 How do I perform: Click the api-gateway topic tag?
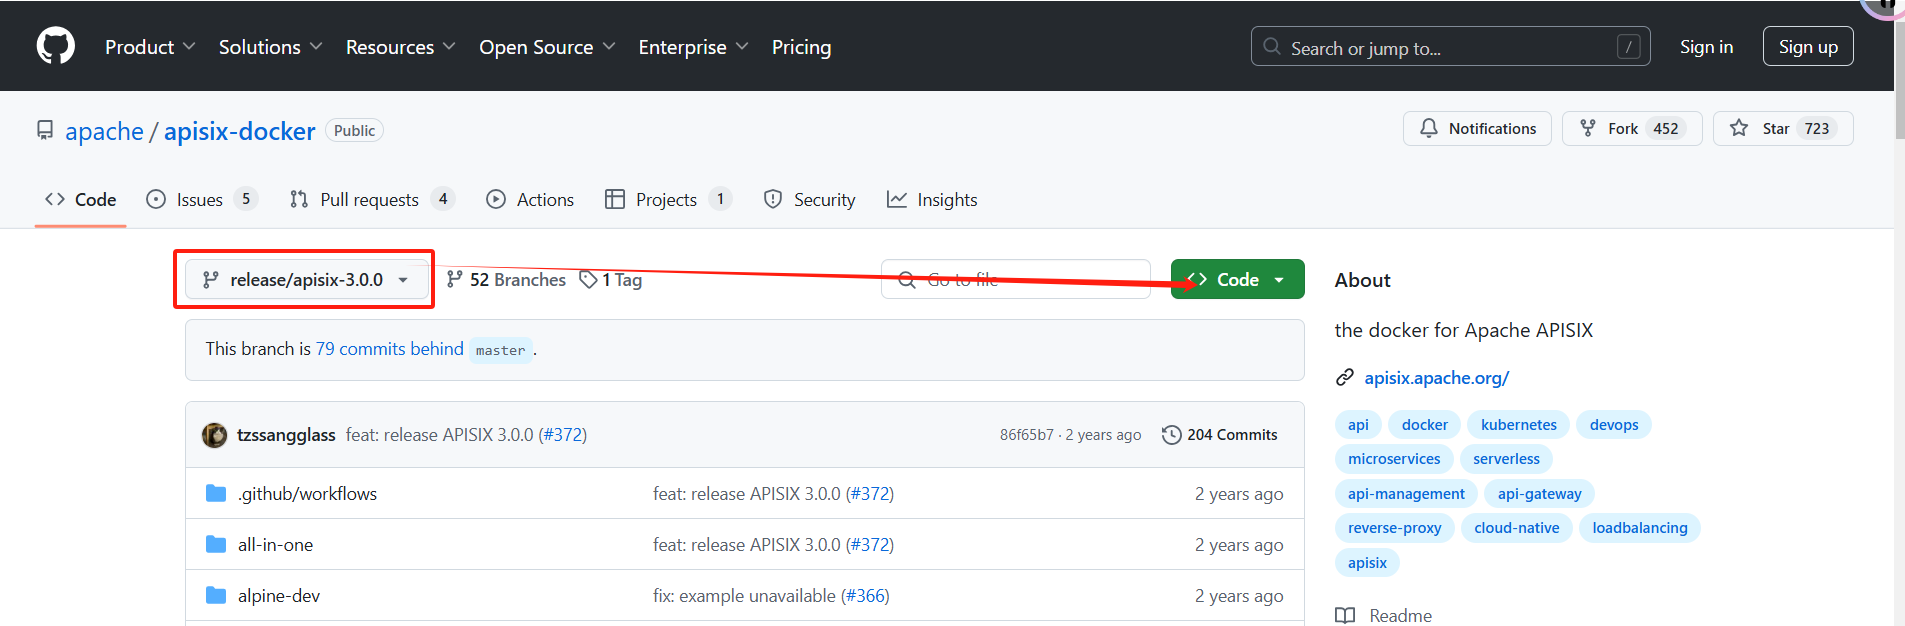tap(1540, 494)
